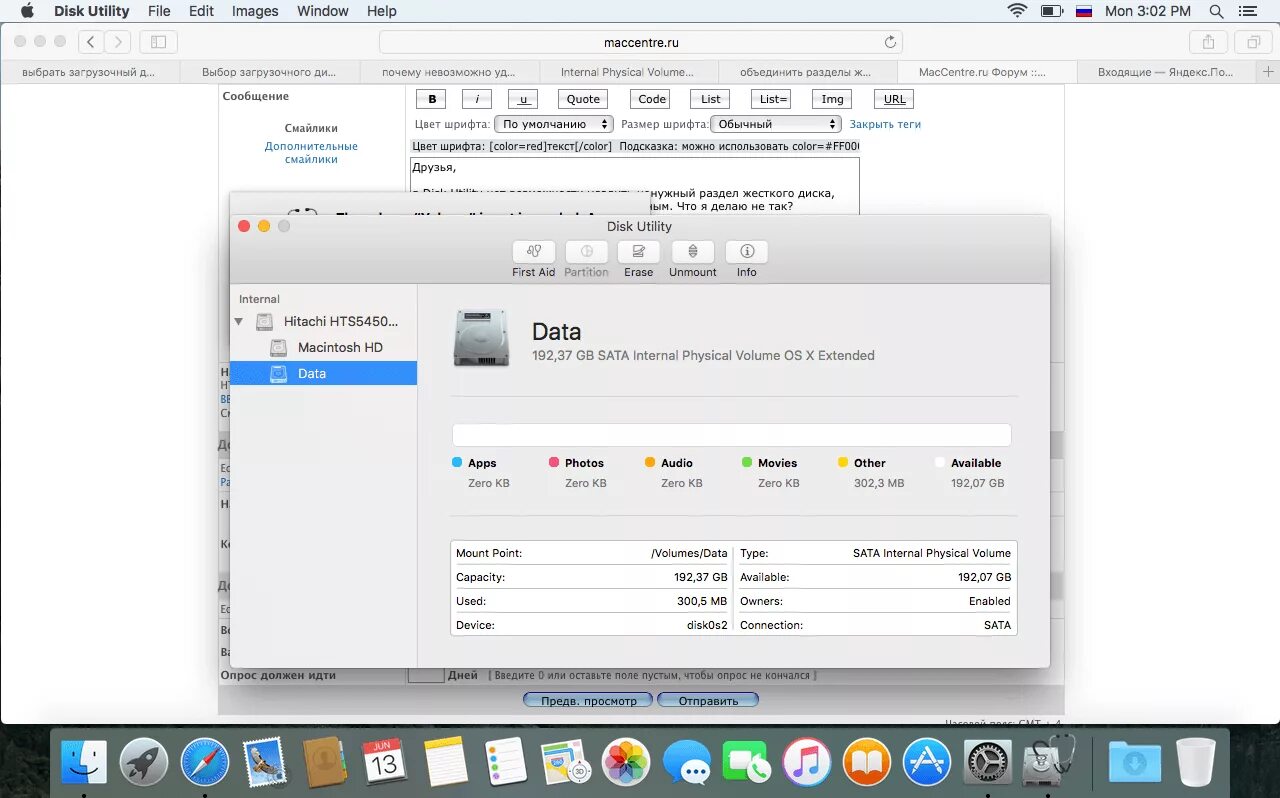This screenshot has width=1280, height=798.
Task: Insert a Quote tag
Action: coord(583,99)
